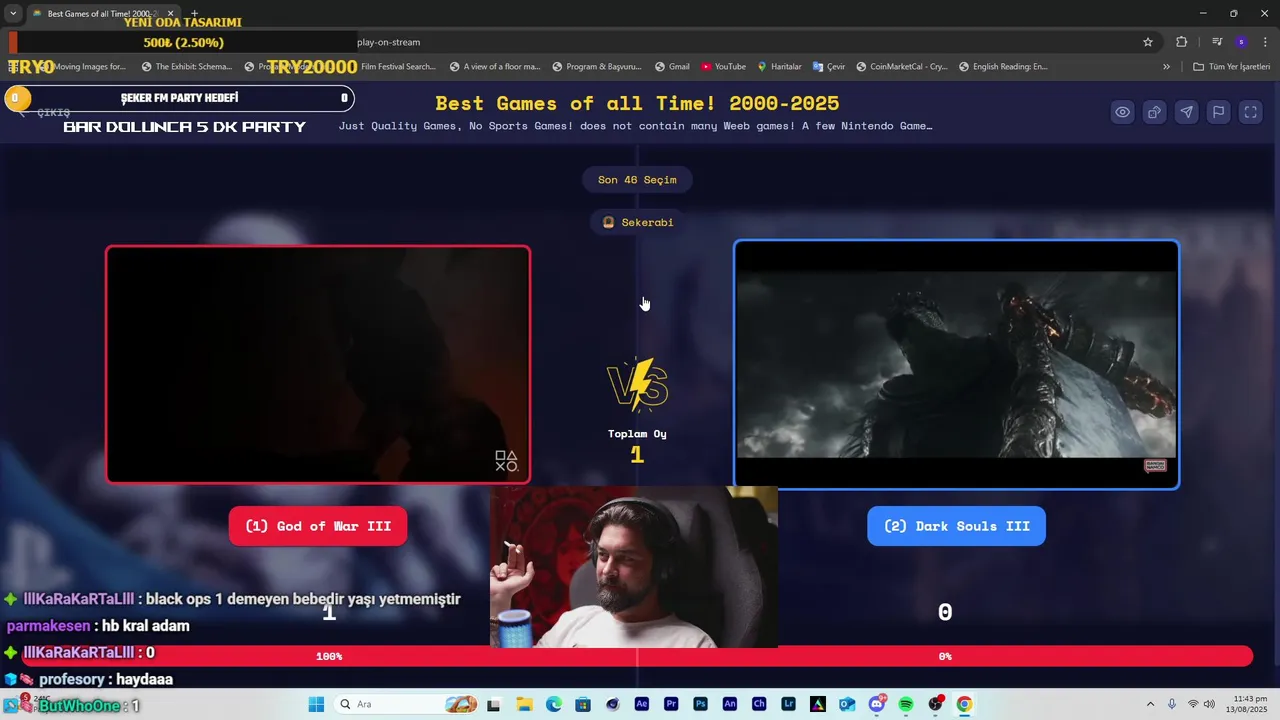This screenshot has width=1280, height=720.
Task: Open the rainbow triangle app in taskbar
Action: coord(818,704)
